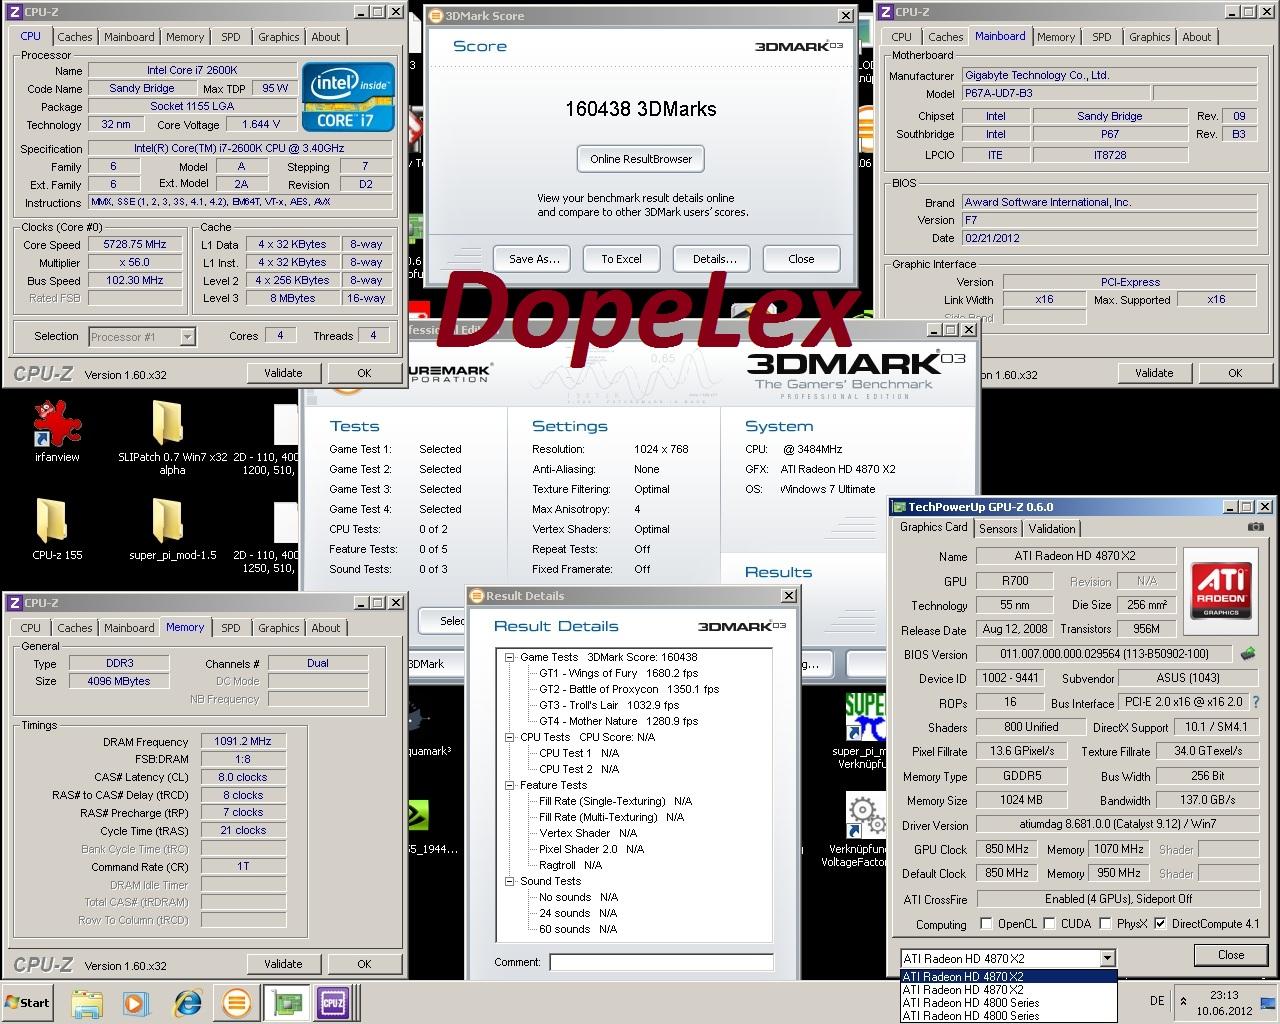Viewport: 1280px width, 1024px height.
Task: Collapse the Game Tests tree node
Action: click(x=510, y=657)
